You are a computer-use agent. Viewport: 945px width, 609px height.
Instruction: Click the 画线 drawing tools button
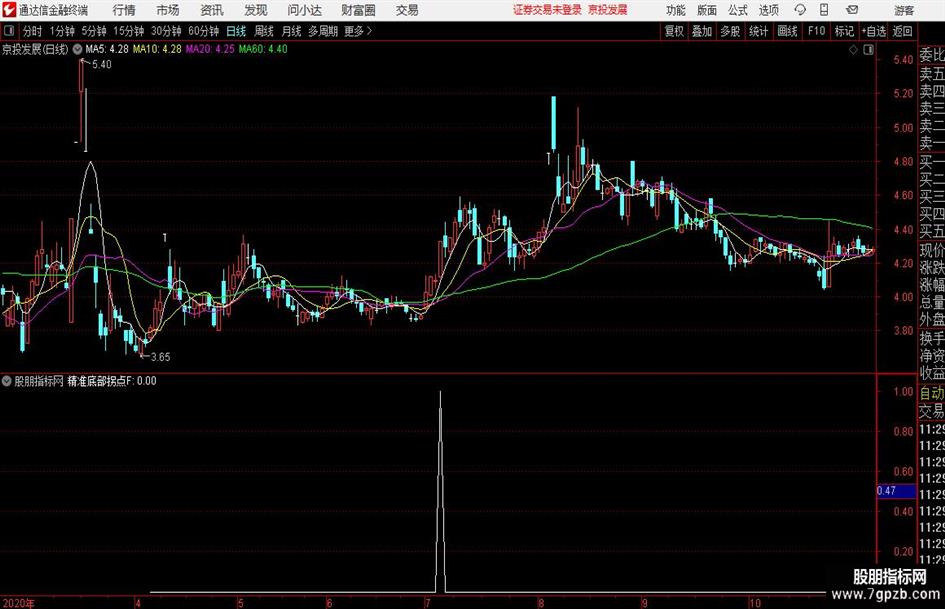pos(787,31)
